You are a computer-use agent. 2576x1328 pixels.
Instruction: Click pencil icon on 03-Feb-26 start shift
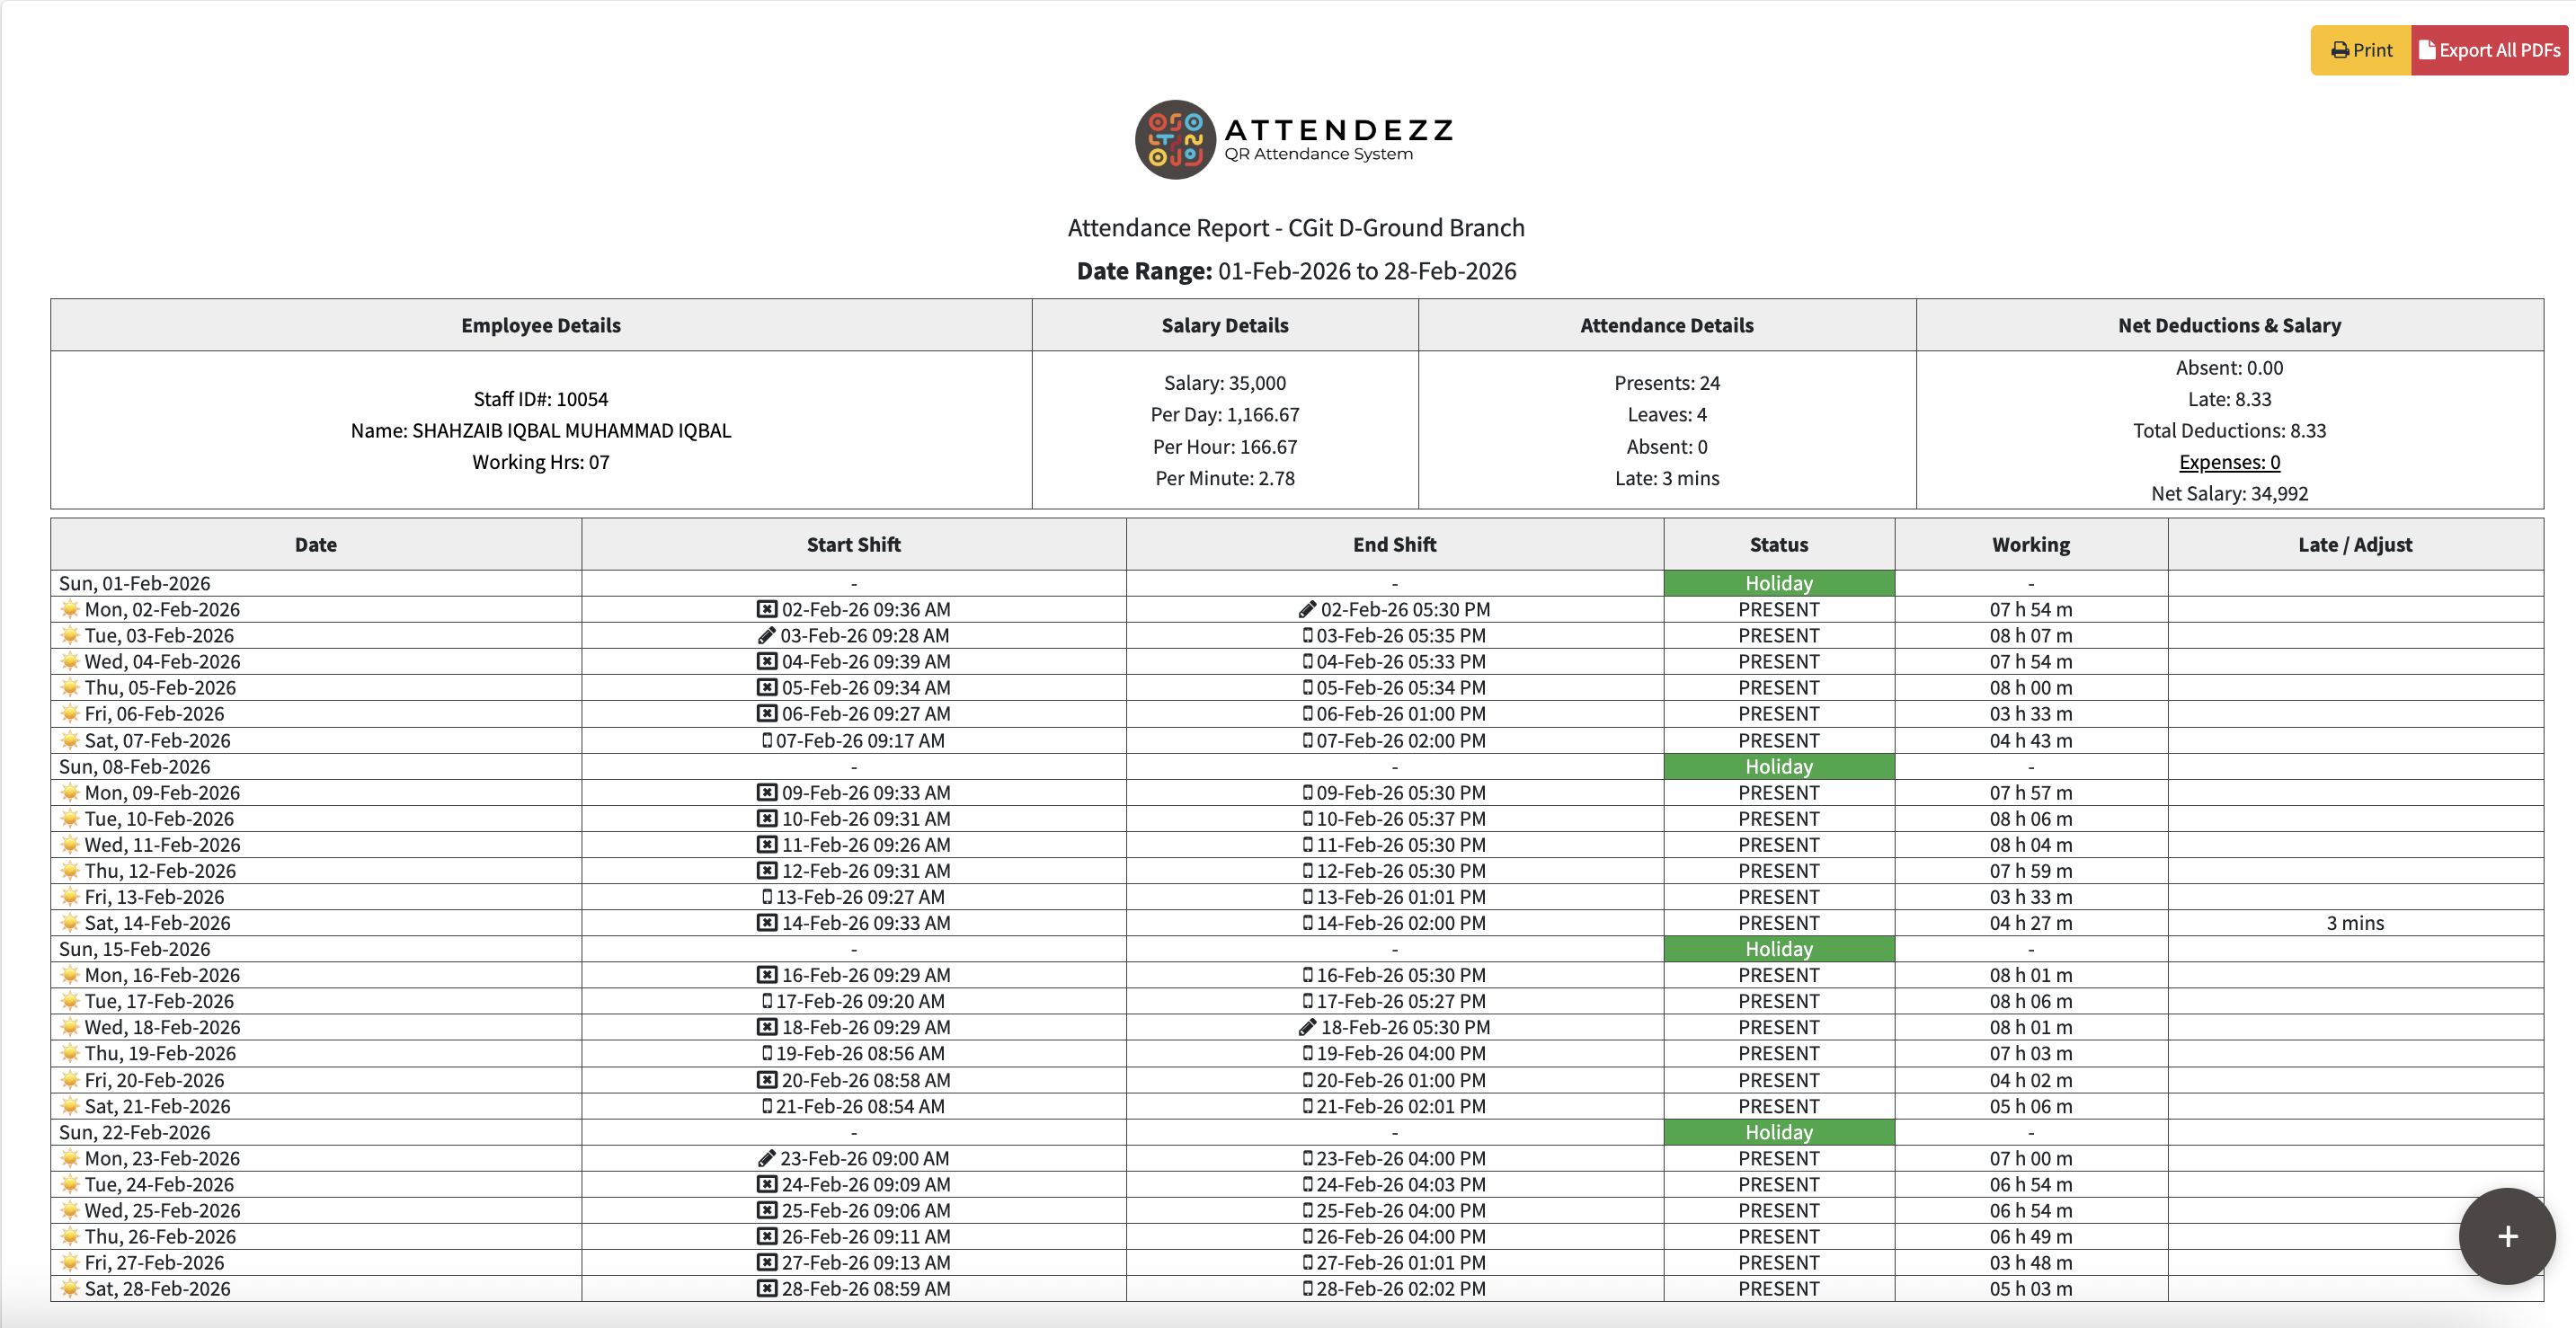pos(766,636)
